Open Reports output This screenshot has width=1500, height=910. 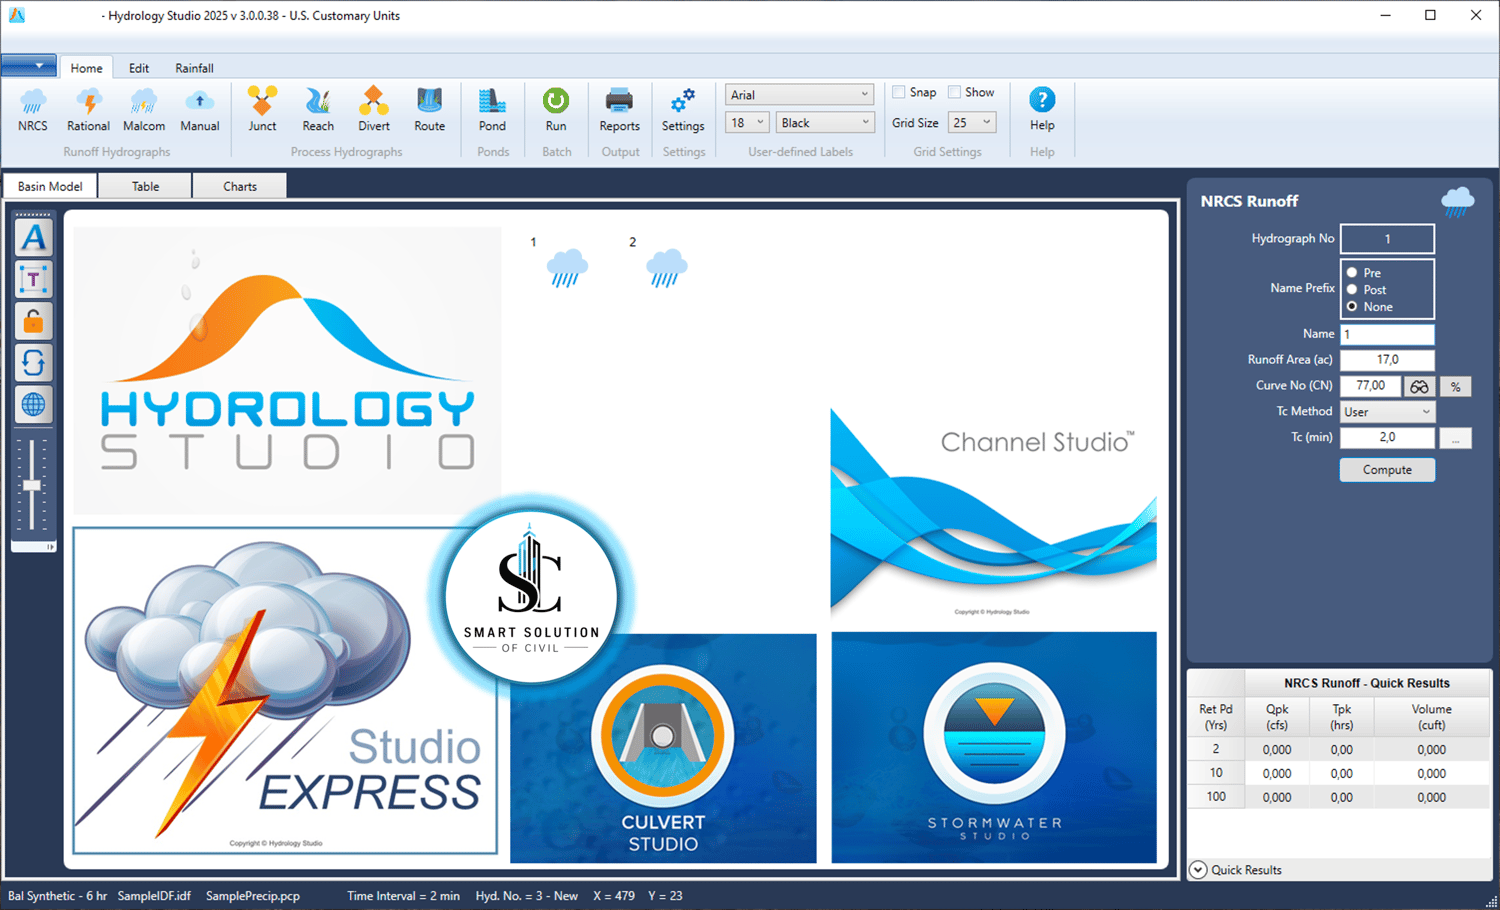pos(620,110)
